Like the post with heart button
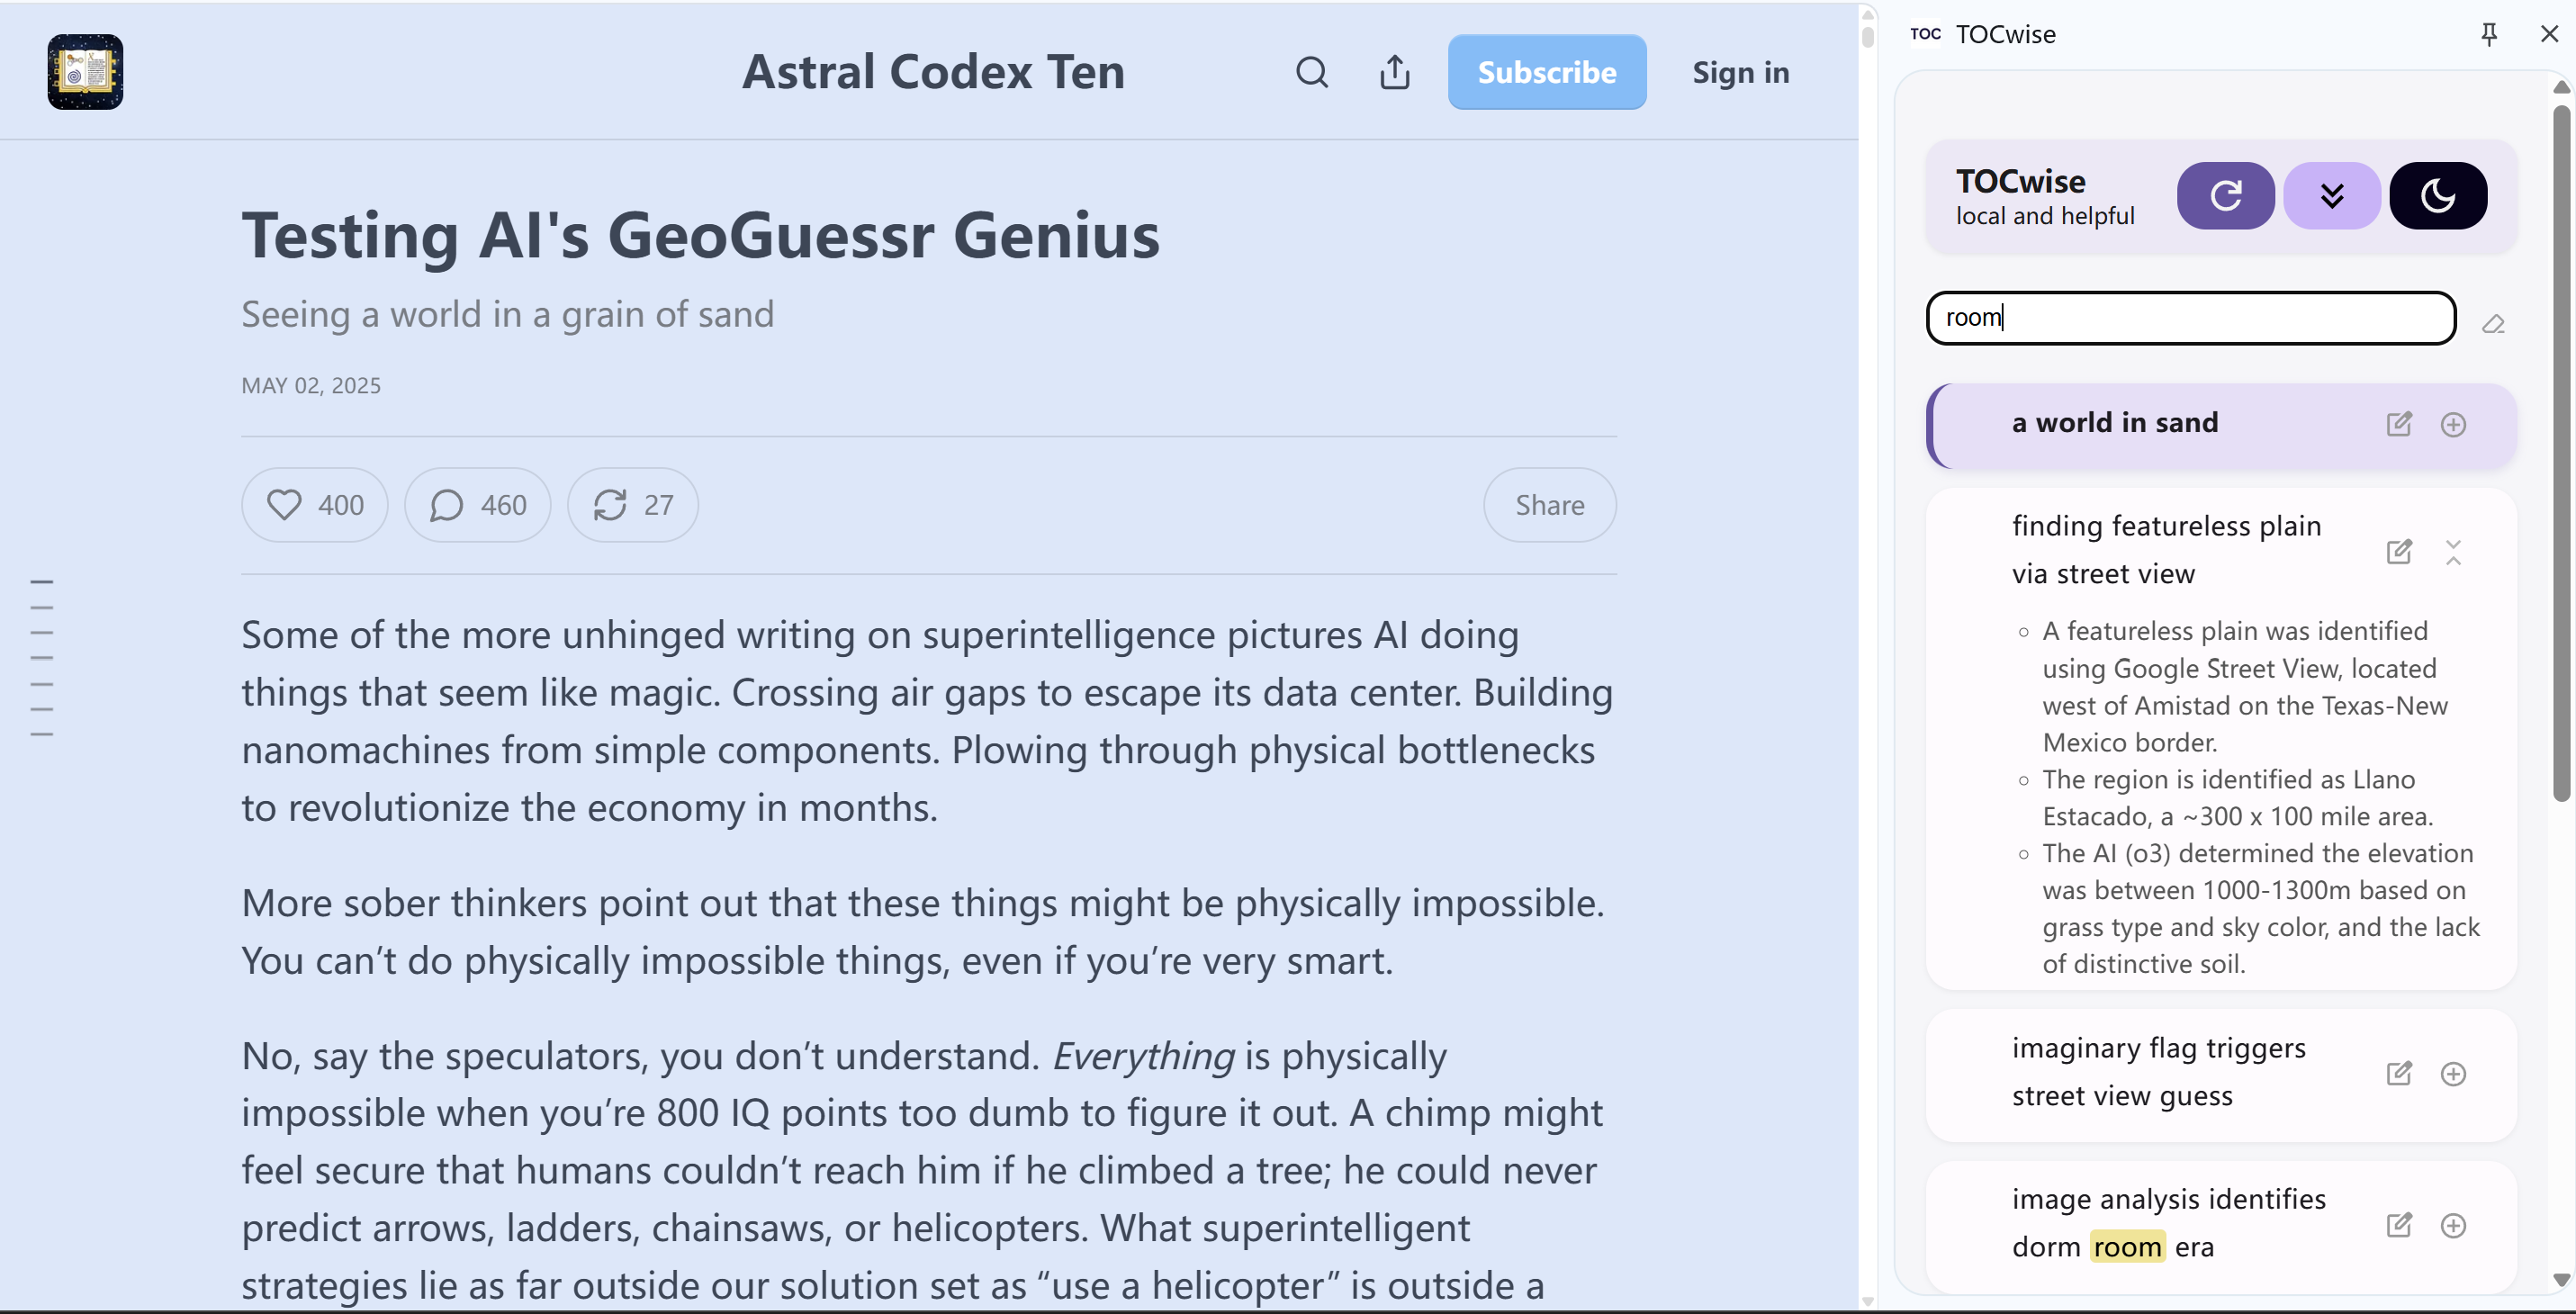 pos(314,505)
